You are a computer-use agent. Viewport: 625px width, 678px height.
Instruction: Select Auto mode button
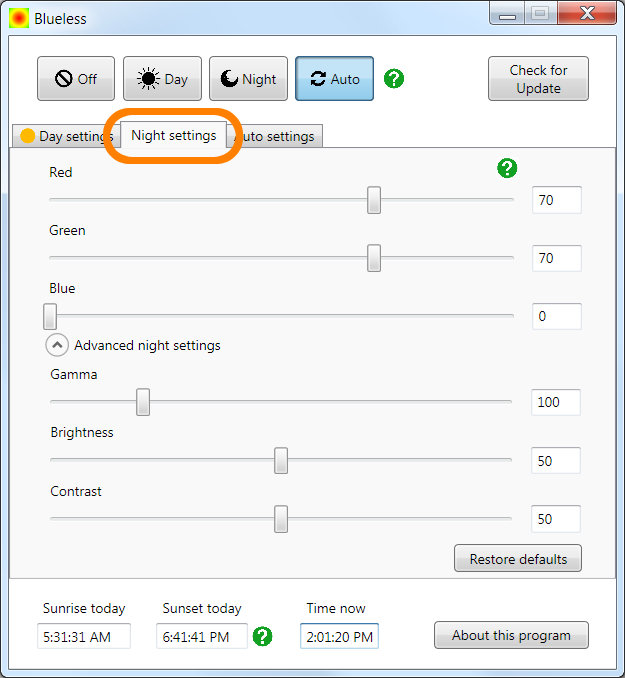click(x=334, y=79)
